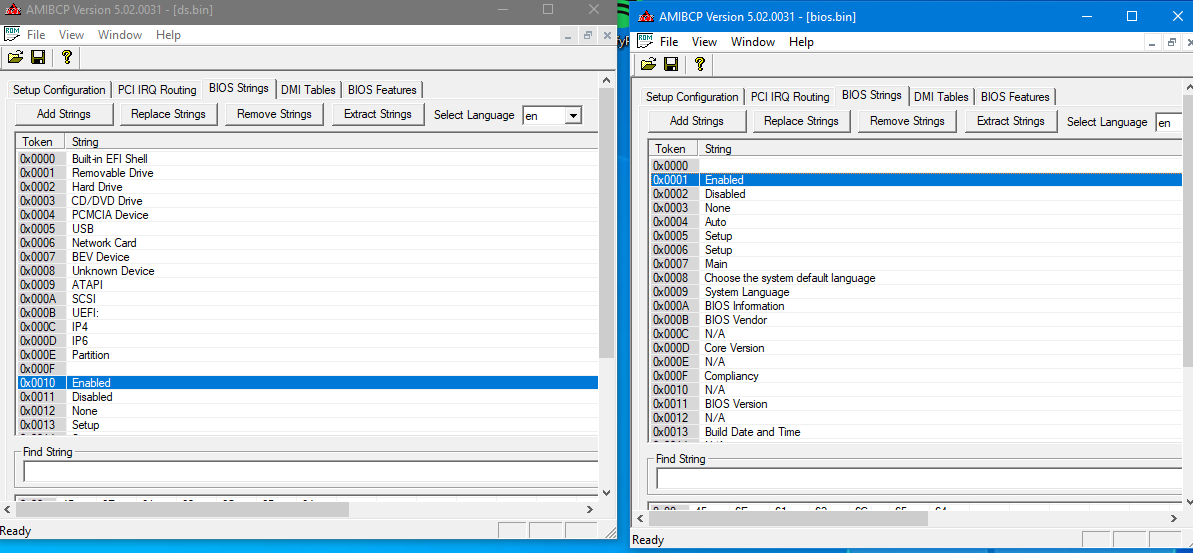The height and width of the screenshot is (553, 1193).
Task: Save icon in bios.bin window toolbar
Action: point(671,64)
